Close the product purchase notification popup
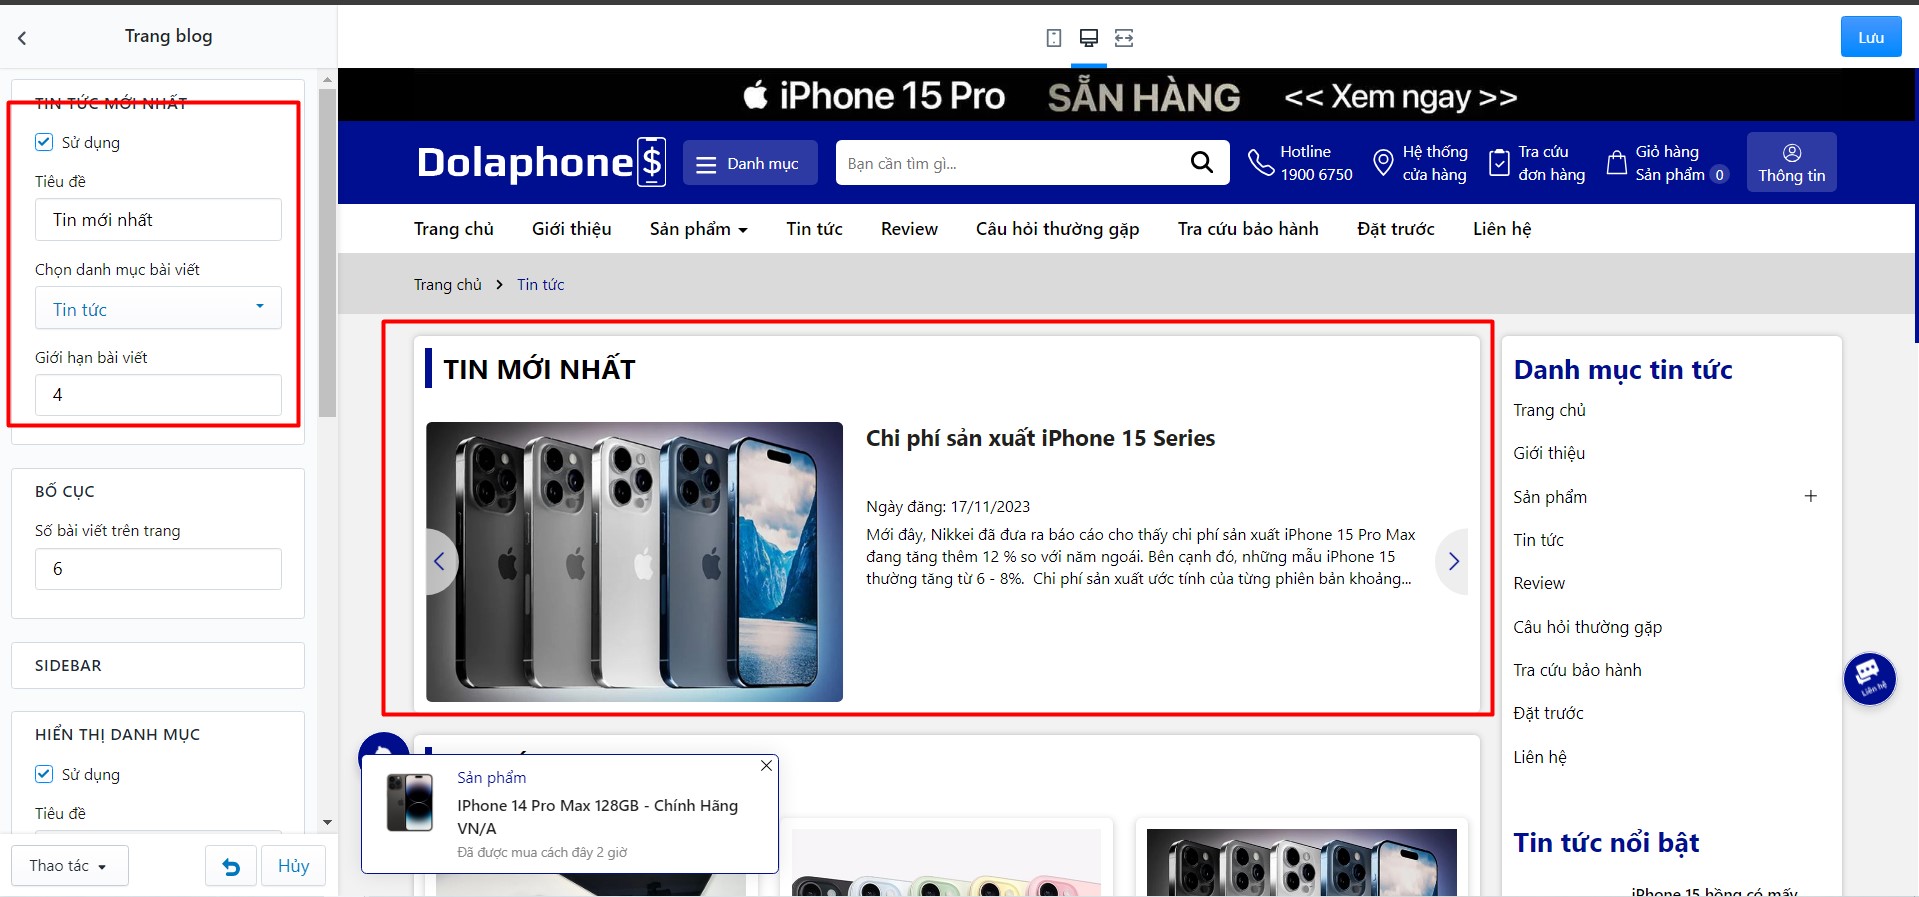Image resolution: width=1919 pixels, height=897 pixels. (766, 765)
